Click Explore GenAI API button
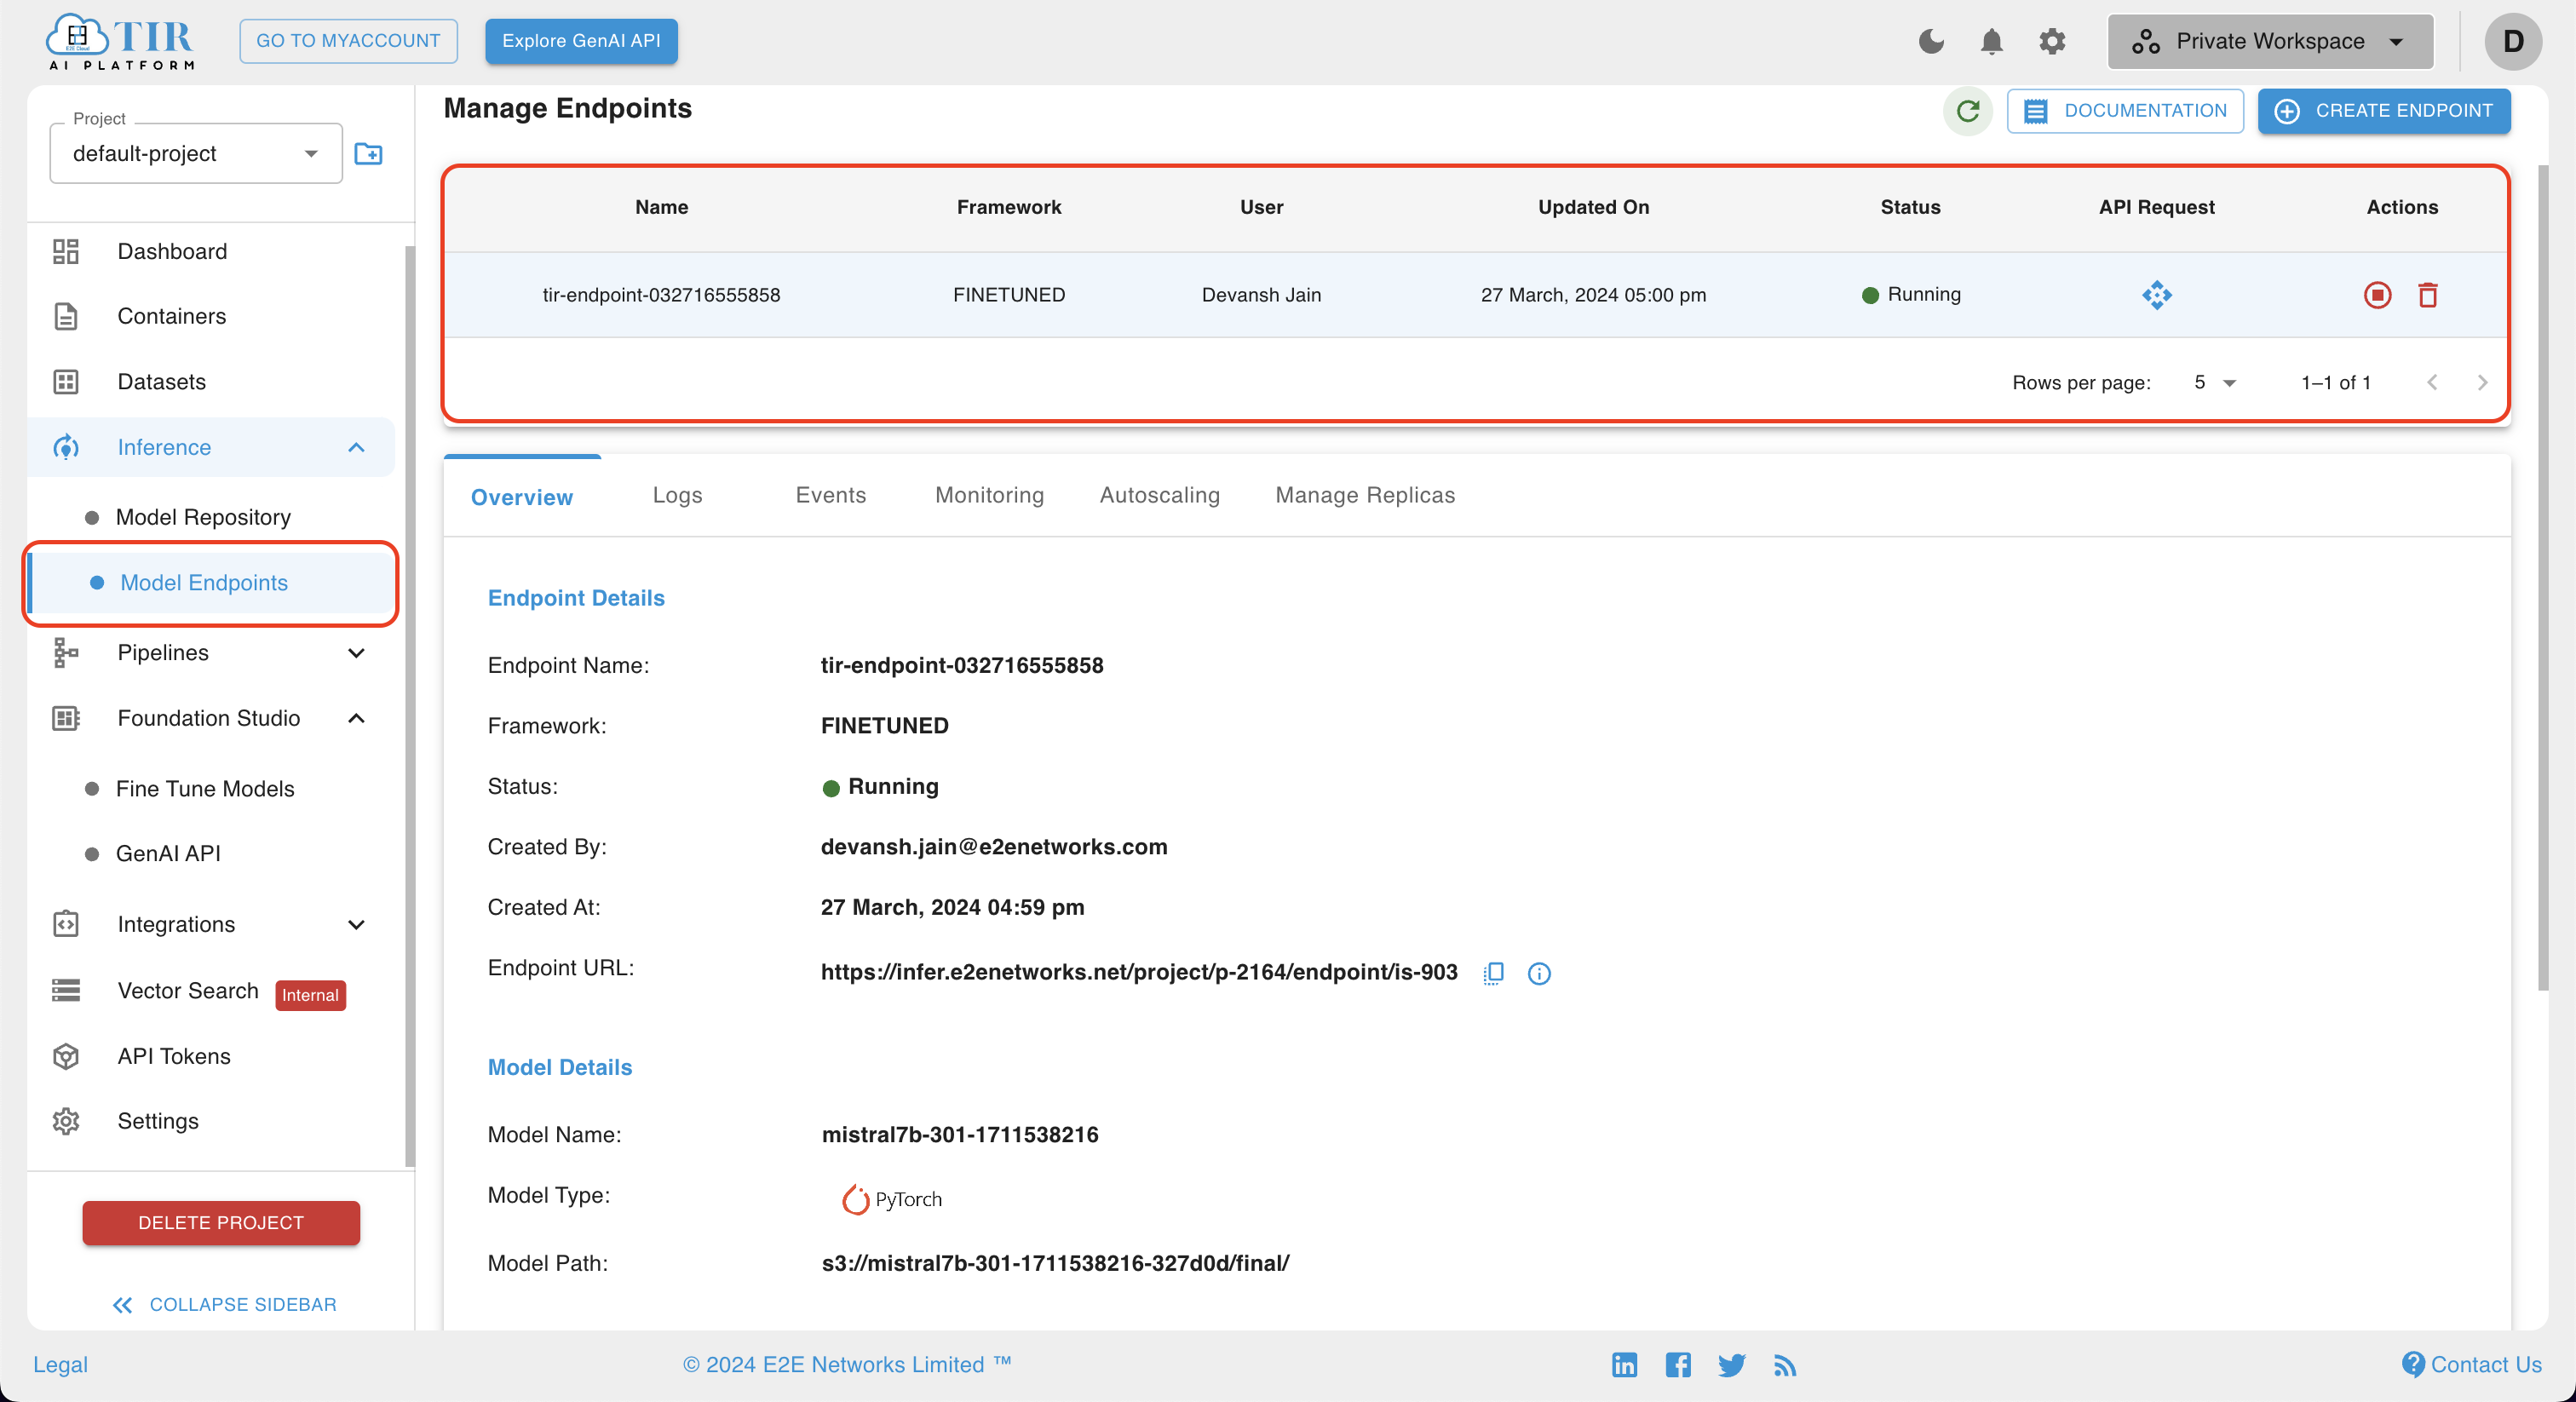2576x1402 pixels. (581, 41)
